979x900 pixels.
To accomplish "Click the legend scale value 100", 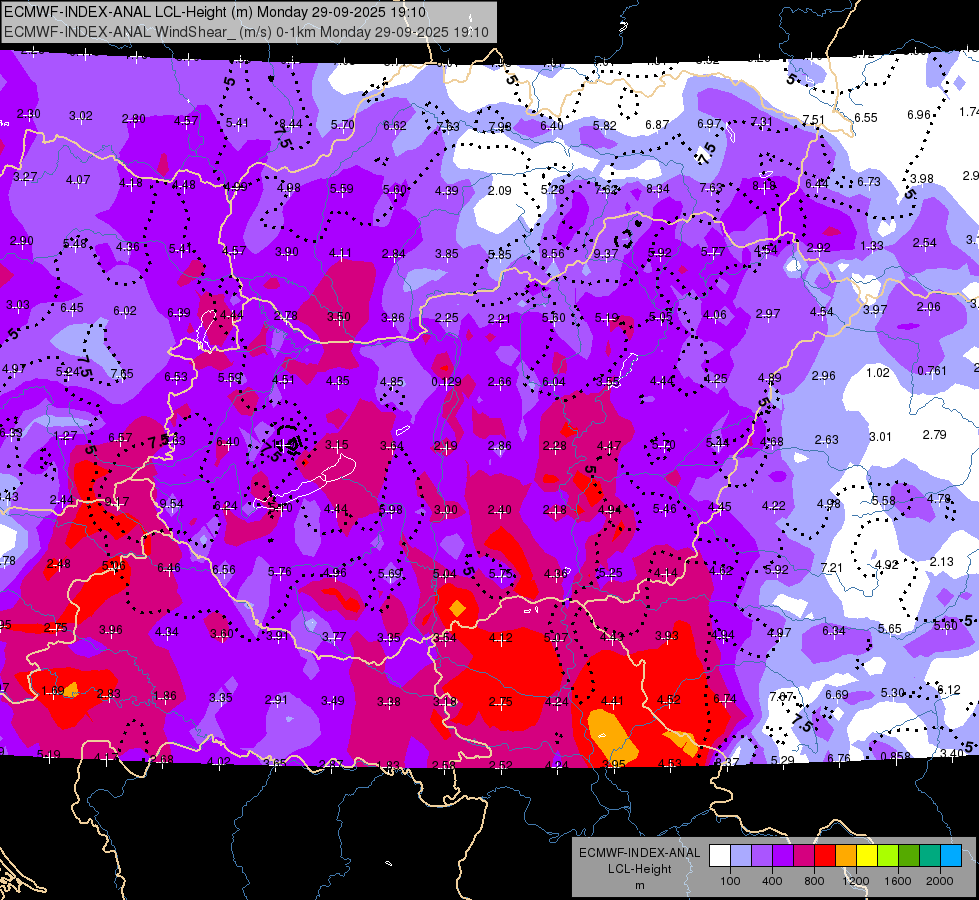I will [x=730, y=881].
